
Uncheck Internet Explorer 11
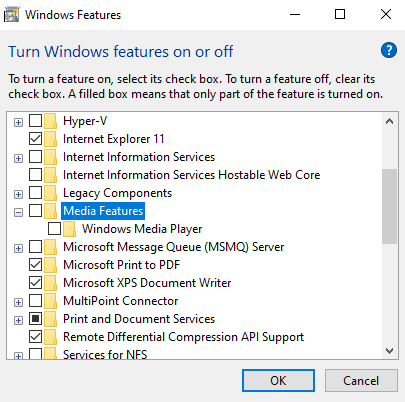click(x=35, y=139)
